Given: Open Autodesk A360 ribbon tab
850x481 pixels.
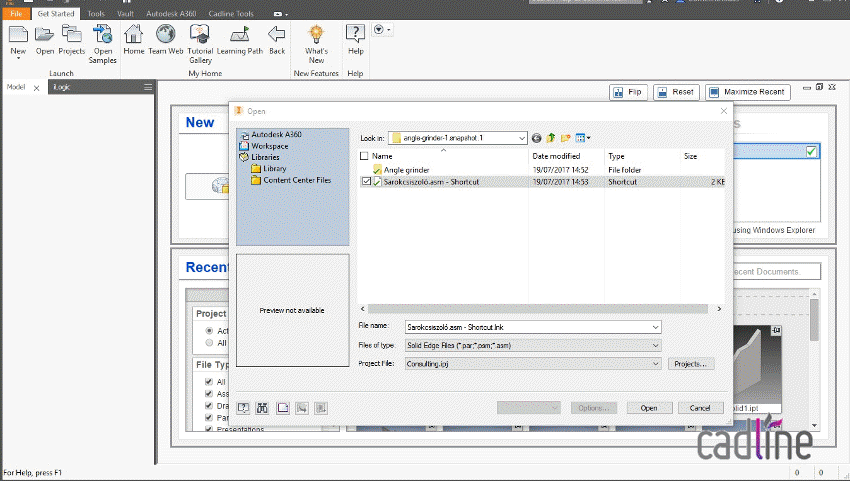Looking at the screenshot, I should click(x=171, y=14).
